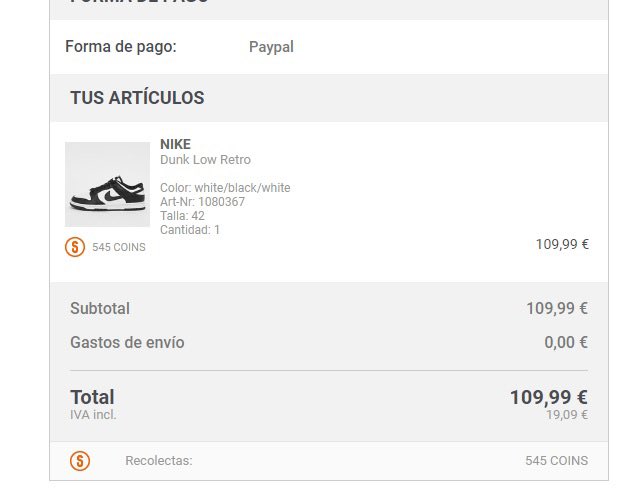Click the orange coin icon beside 545 COINS under the shoe
This screenshot has width=633, height=503.
click(75, 247)
